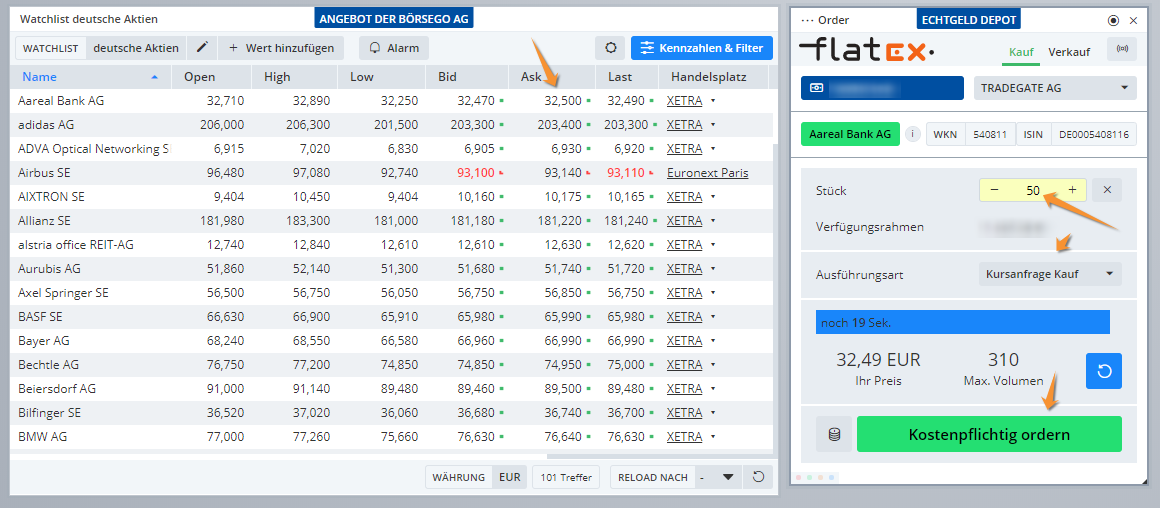
Task: Switch to the Verkauf tab
Action: [1069, 52]
